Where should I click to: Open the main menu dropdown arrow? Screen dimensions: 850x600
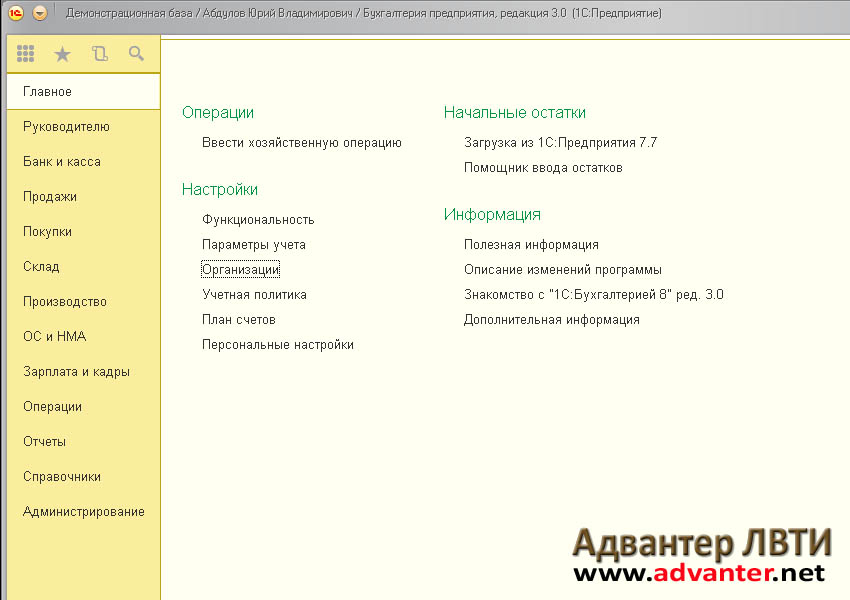pyautogui.click(x=40, y=12)
